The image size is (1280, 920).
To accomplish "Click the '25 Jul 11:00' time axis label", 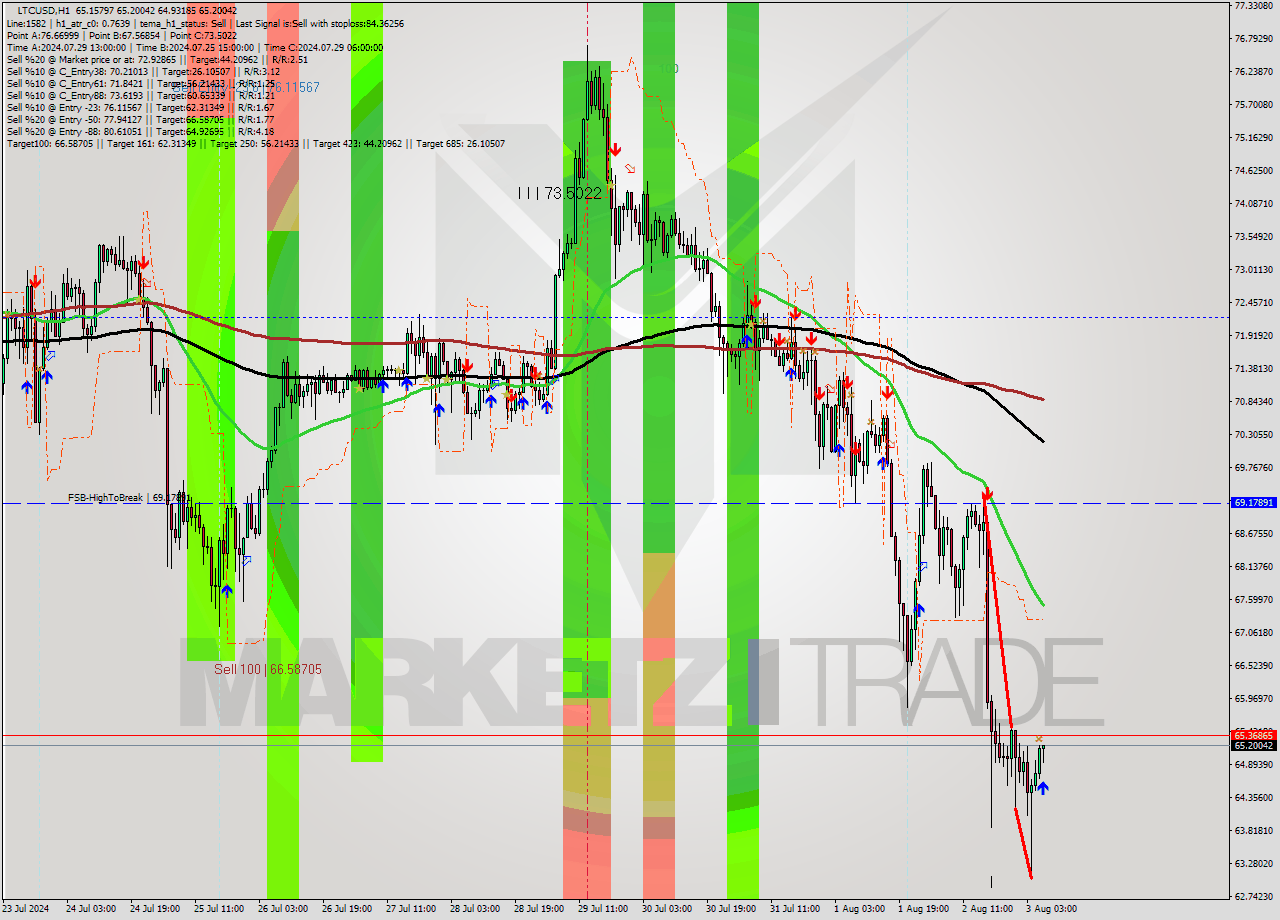I will pyautogui.click(x=218, y=909).
